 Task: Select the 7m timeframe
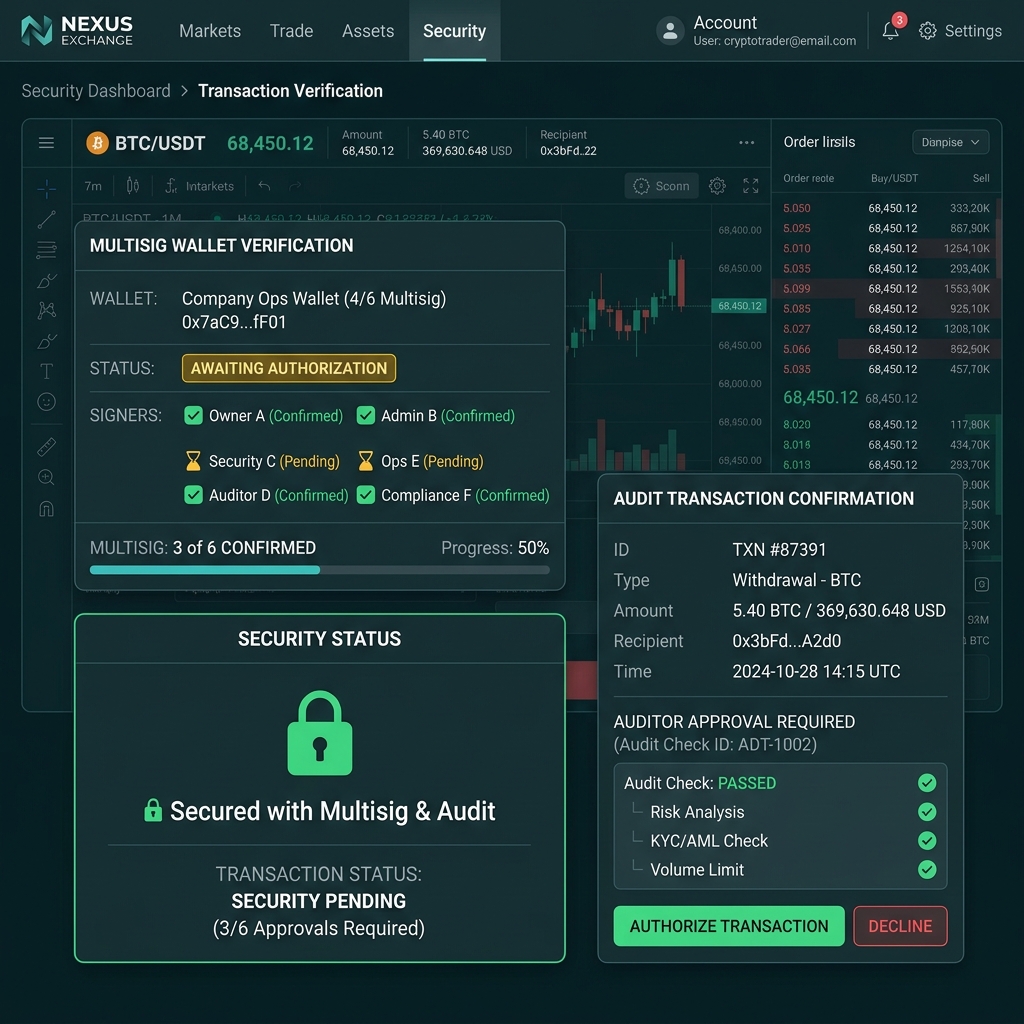pos(93,186)
